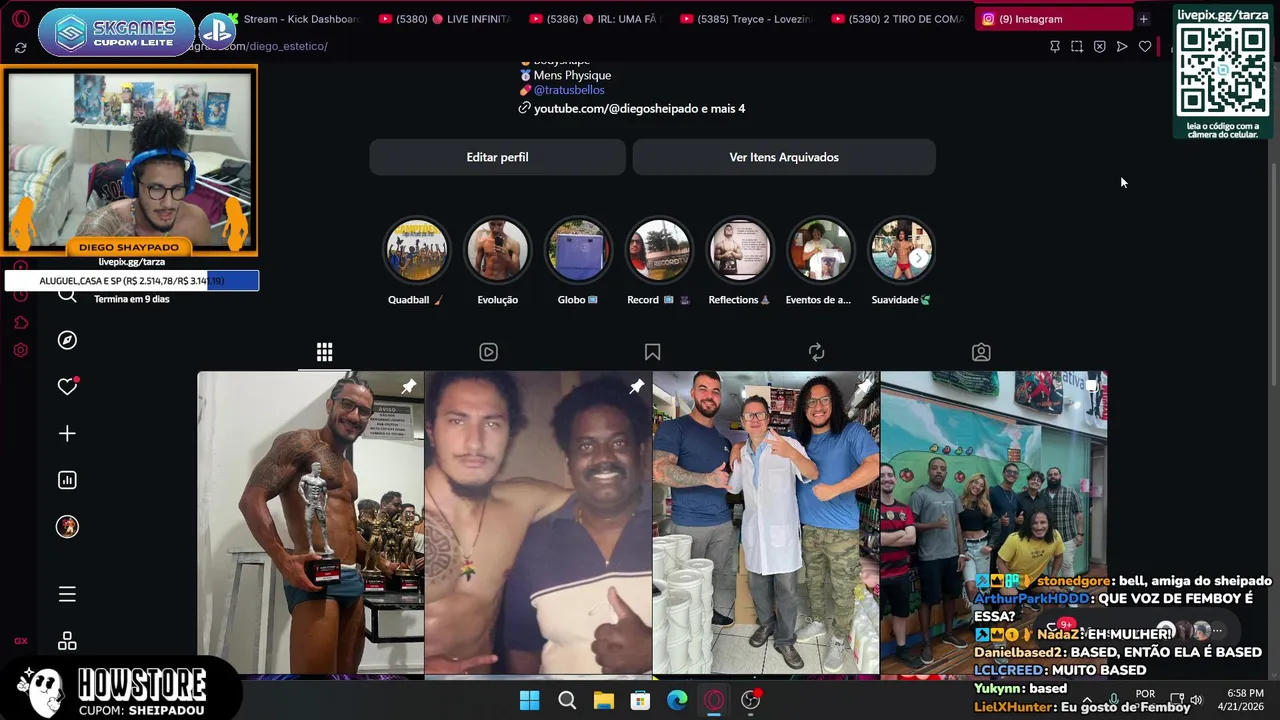Switch to the LIVE INFINITA YouTube tab

446,19
